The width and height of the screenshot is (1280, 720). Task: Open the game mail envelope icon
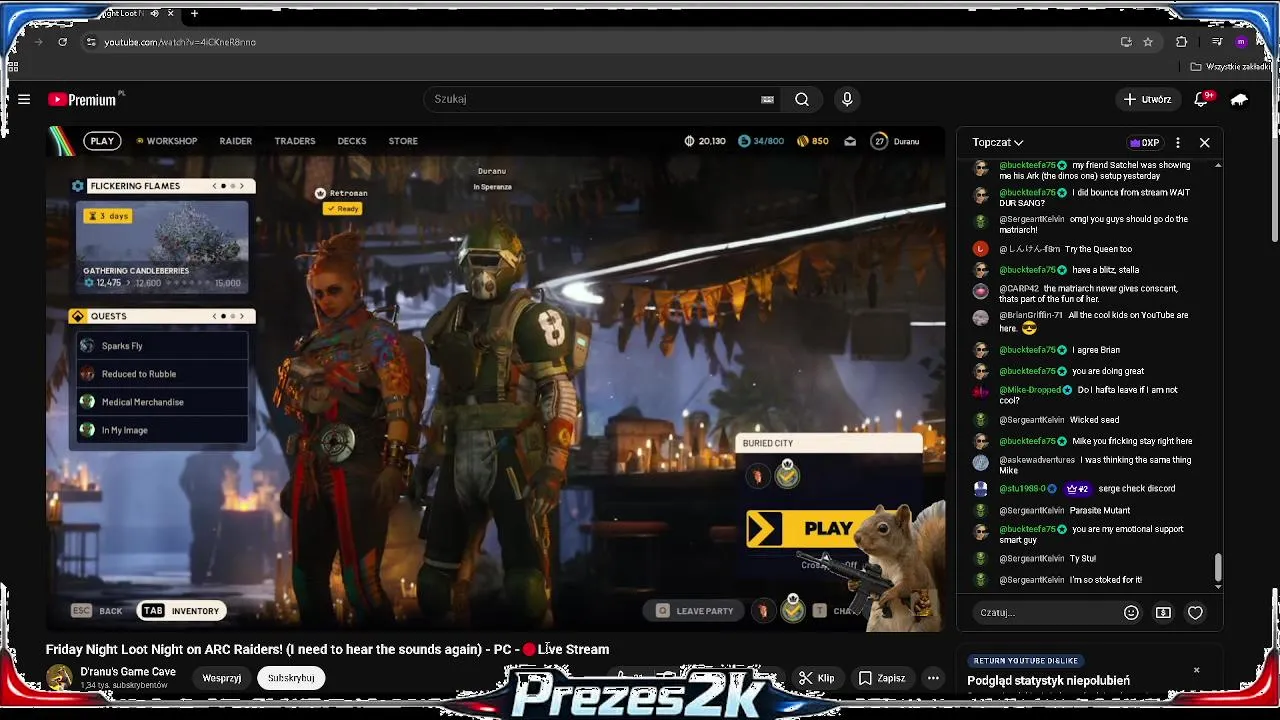click(850, 141)
